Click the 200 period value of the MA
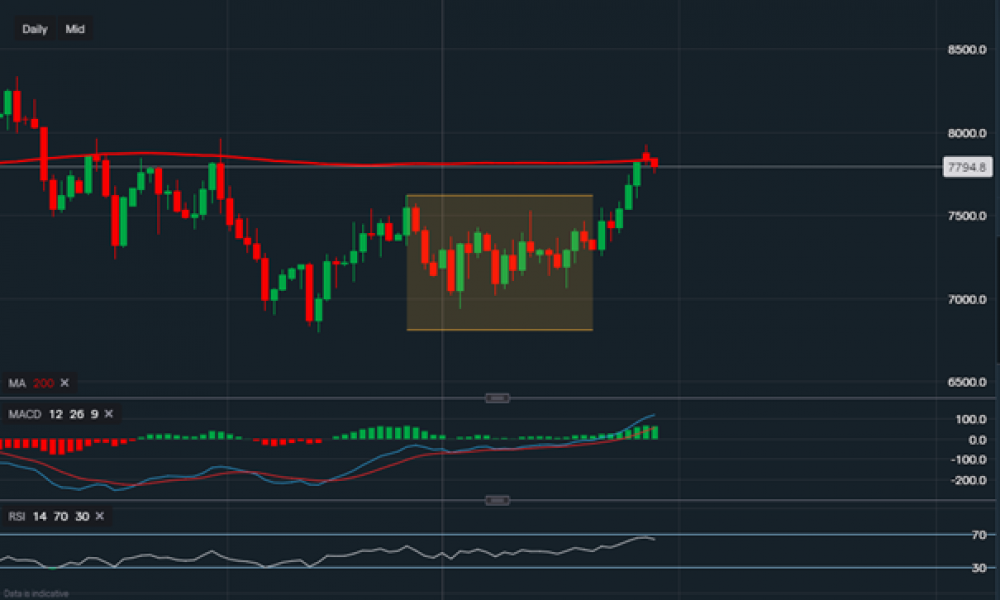 click(43, 382)
